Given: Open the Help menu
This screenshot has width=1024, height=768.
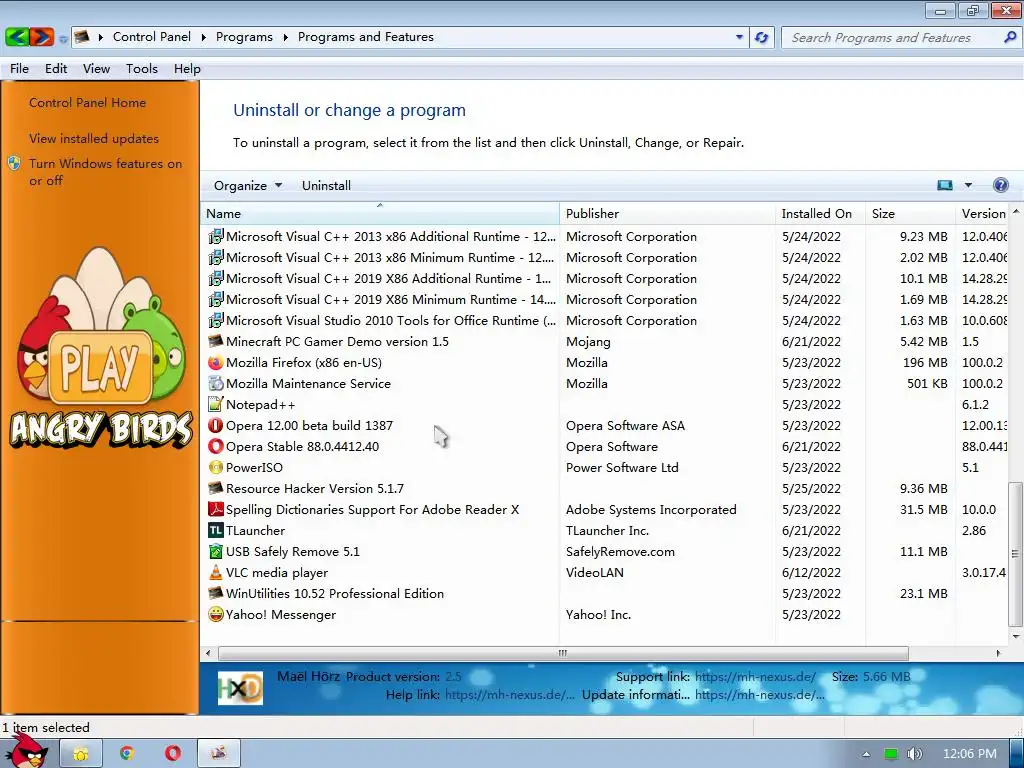Looking at the screenshot, I should tap(187, 69).
